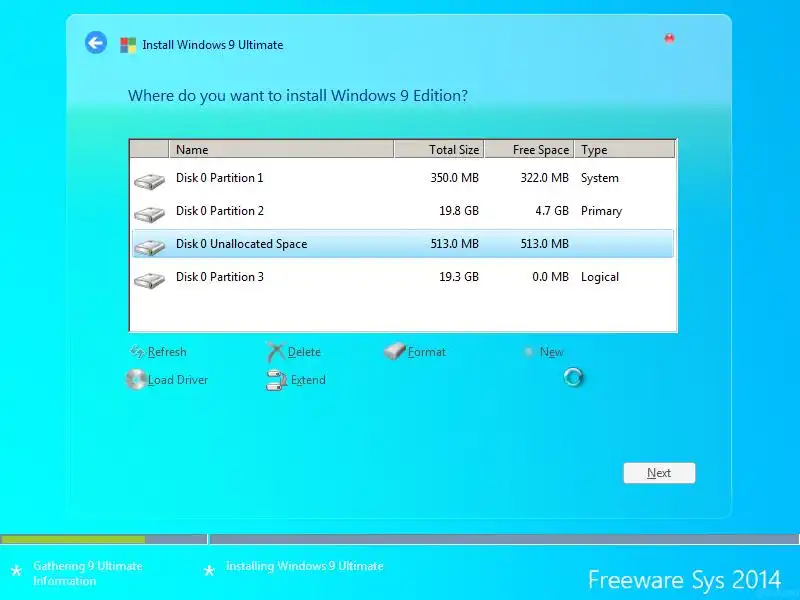Select the Disk 0 Partition 2 row

pos(403,211)
